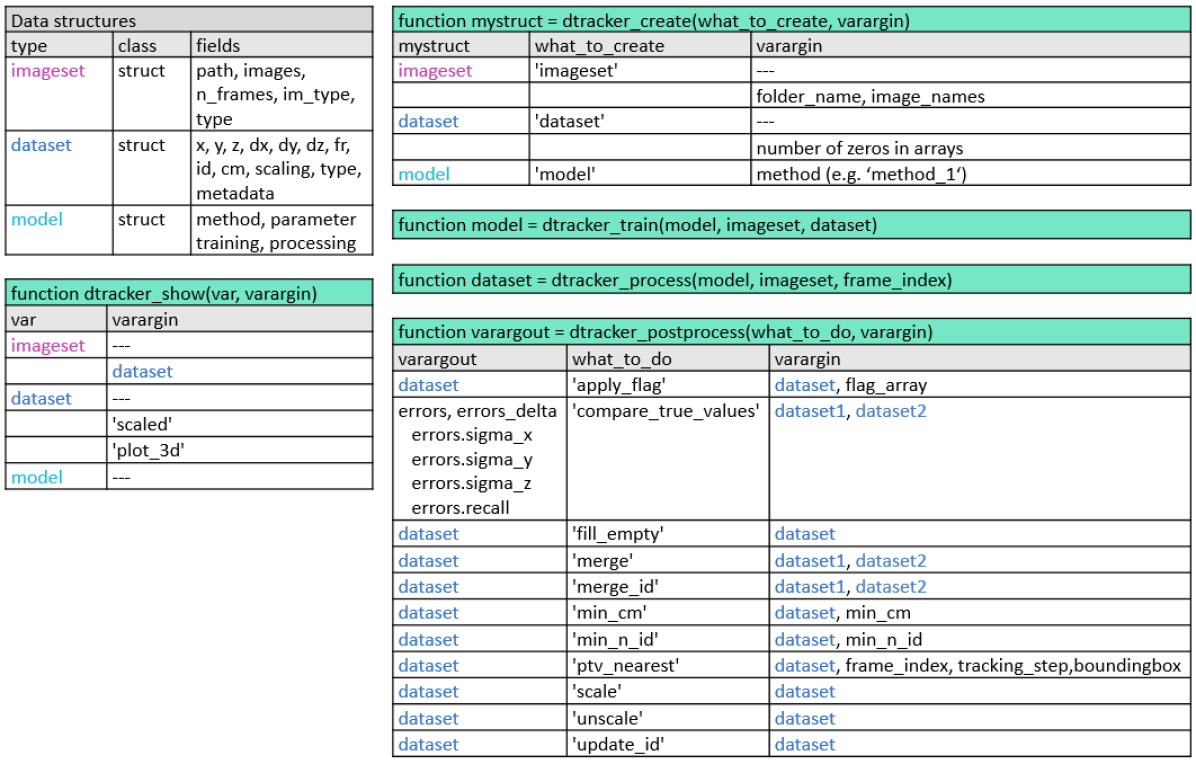Select the 'plot_3d' option in dtracker_show table
Screen dimensions: 1196x764
[x=240, y=450]
